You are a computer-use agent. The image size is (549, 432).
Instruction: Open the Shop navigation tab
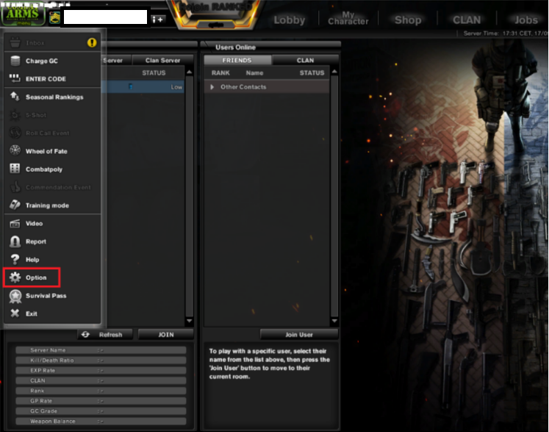pyautogui.click(x=408, y=20)
